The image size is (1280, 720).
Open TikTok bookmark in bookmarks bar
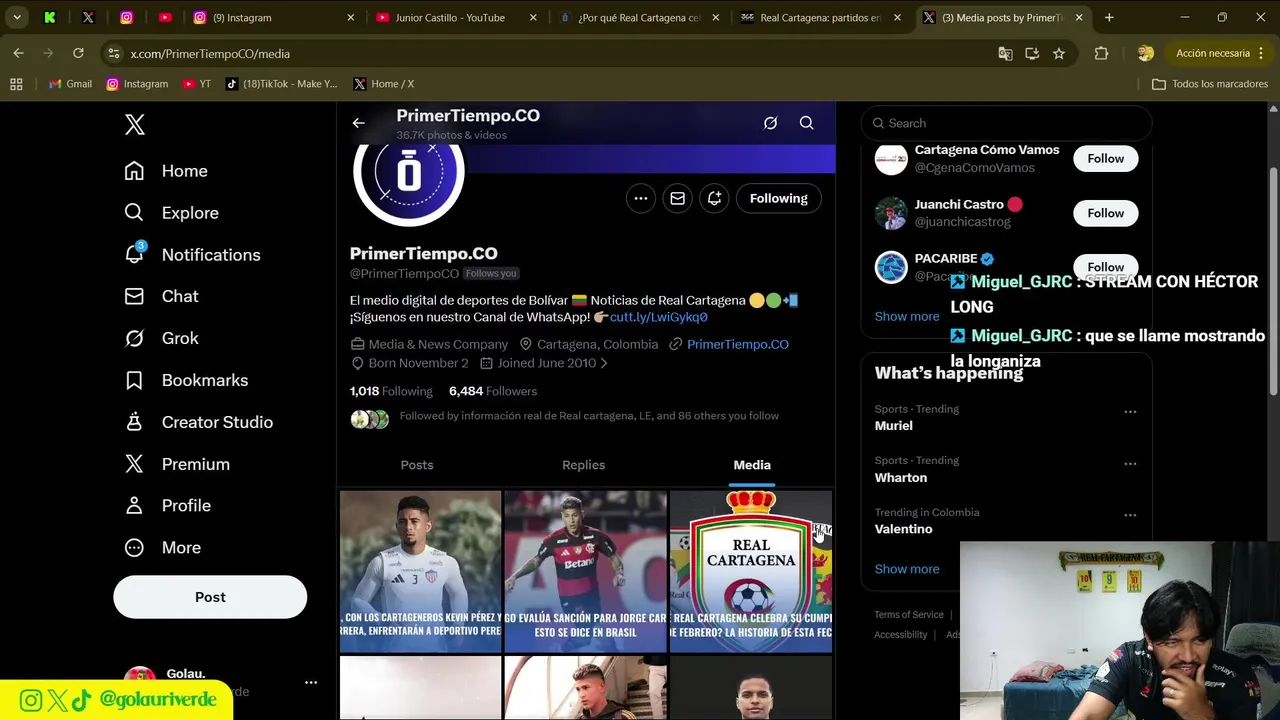coord(281,84)
